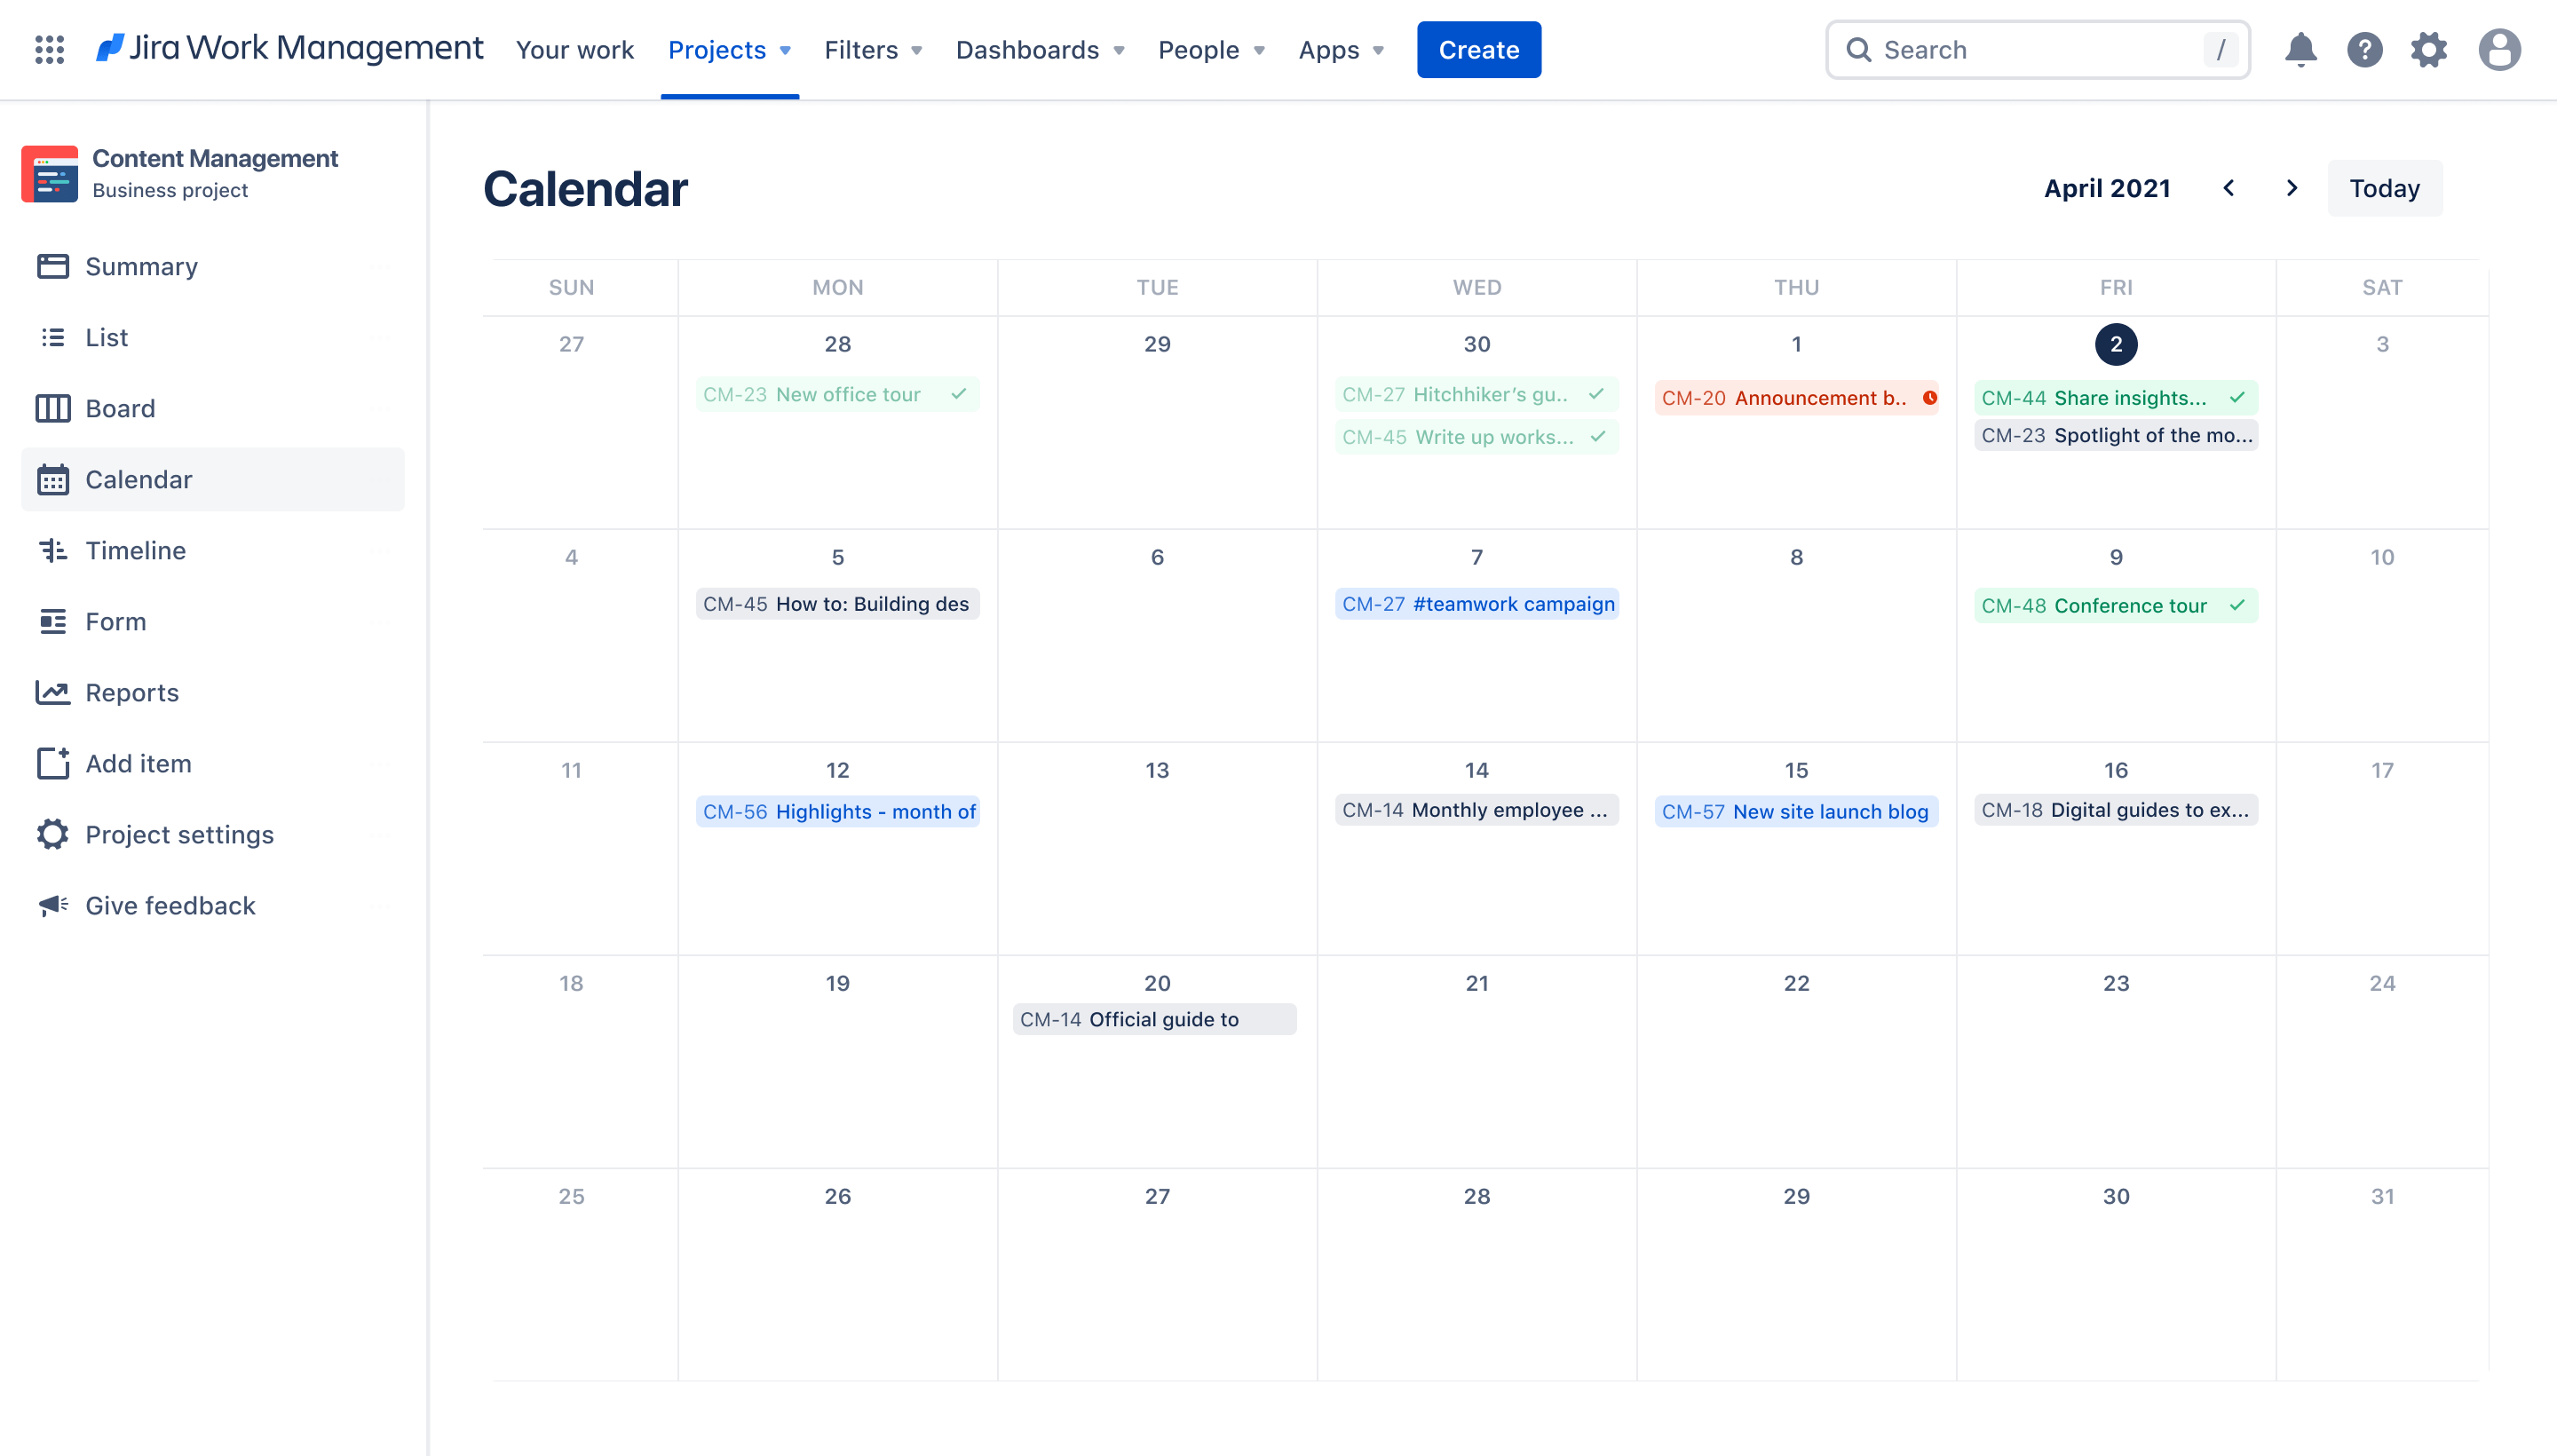Click the Timeline icon in sidebar

click(52, 550)
